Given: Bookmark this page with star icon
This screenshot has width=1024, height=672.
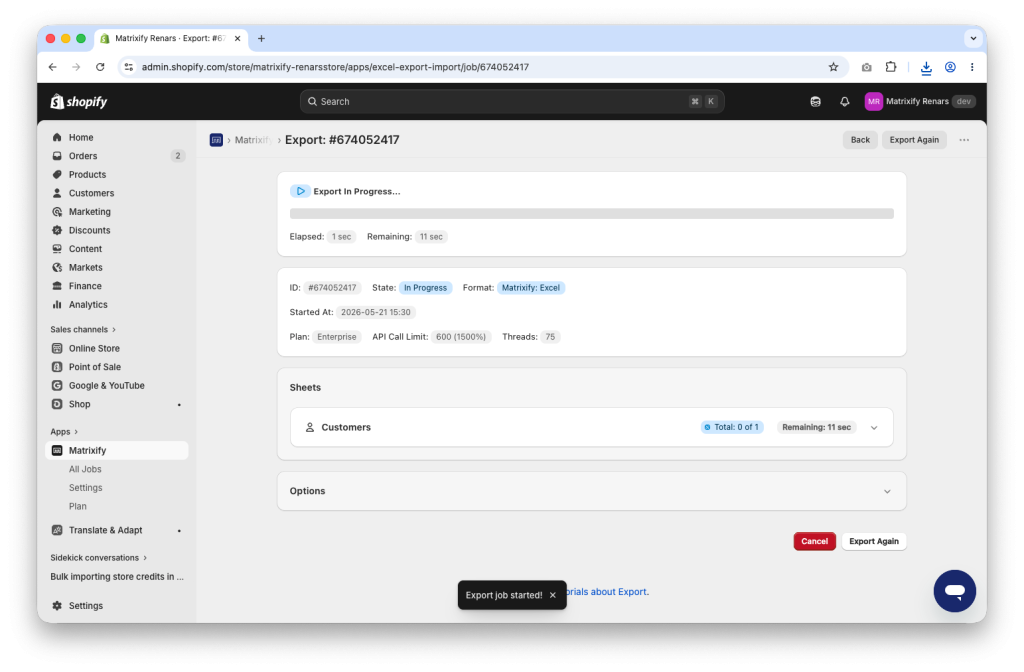Looking at the screenshot, I should (x=833, y=67).
